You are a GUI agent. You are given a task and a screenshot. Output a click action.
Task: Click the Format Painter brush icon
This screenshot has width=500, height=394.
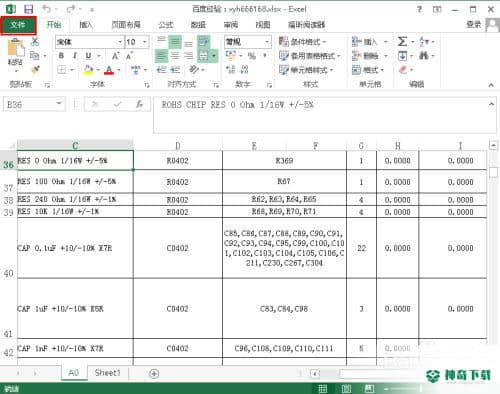point(35,70)
